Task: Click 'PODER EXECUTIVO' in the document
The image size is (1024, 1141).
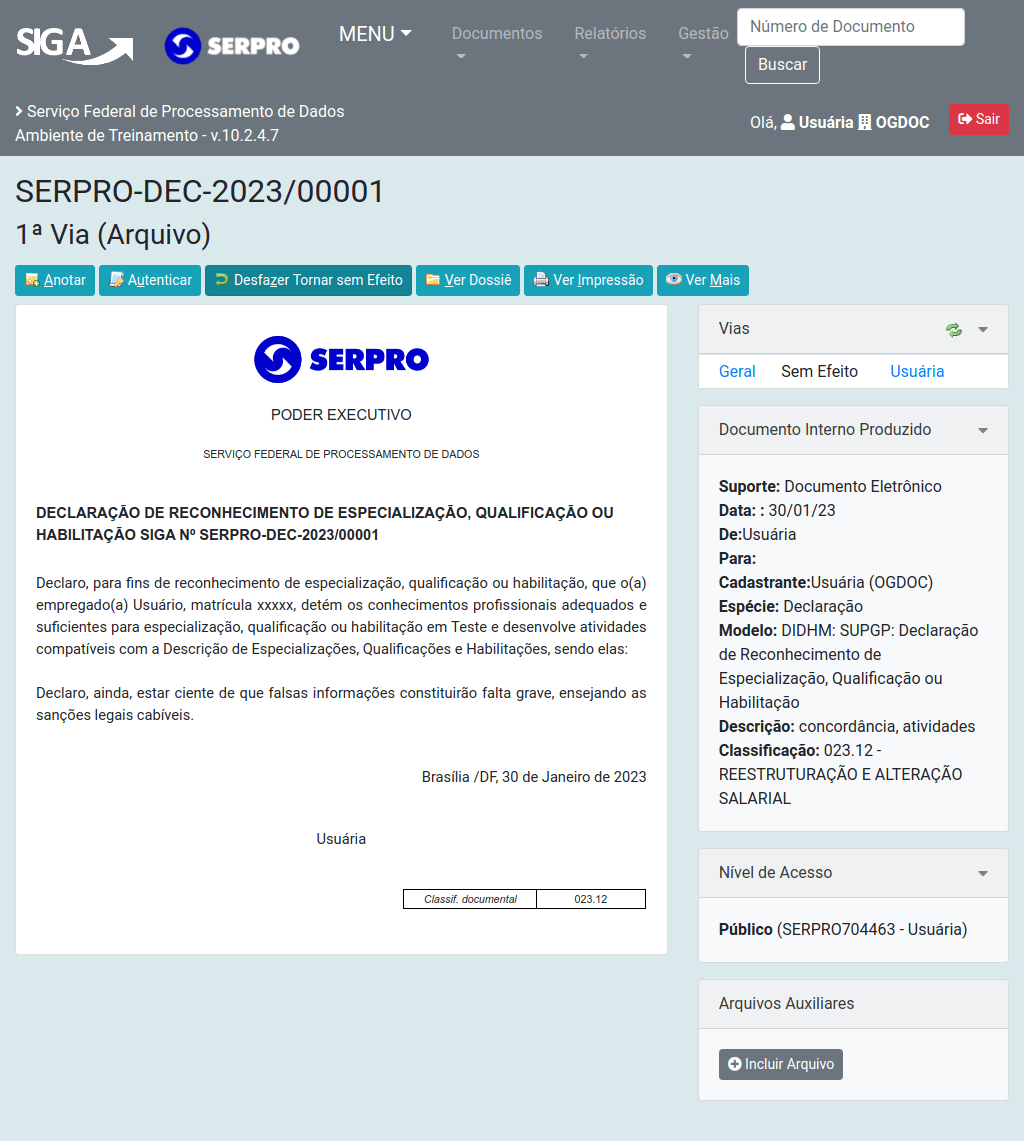Action: tap(341, 415)
